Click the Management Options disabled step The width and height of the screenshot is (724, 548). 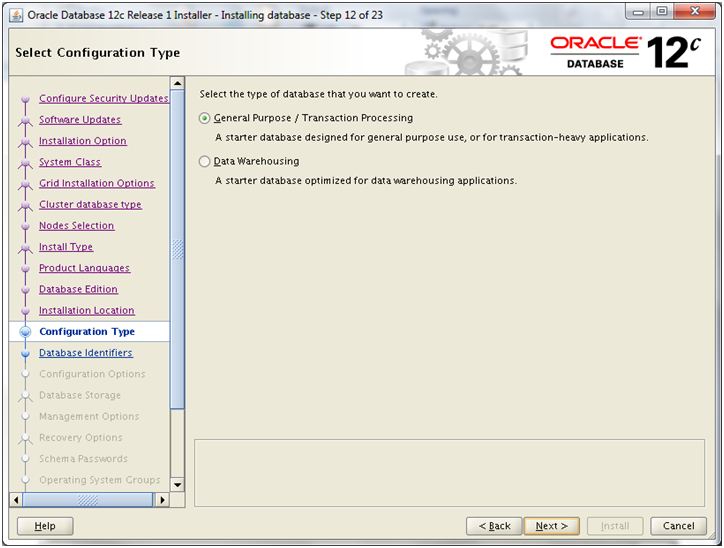[x=89, y=416]
